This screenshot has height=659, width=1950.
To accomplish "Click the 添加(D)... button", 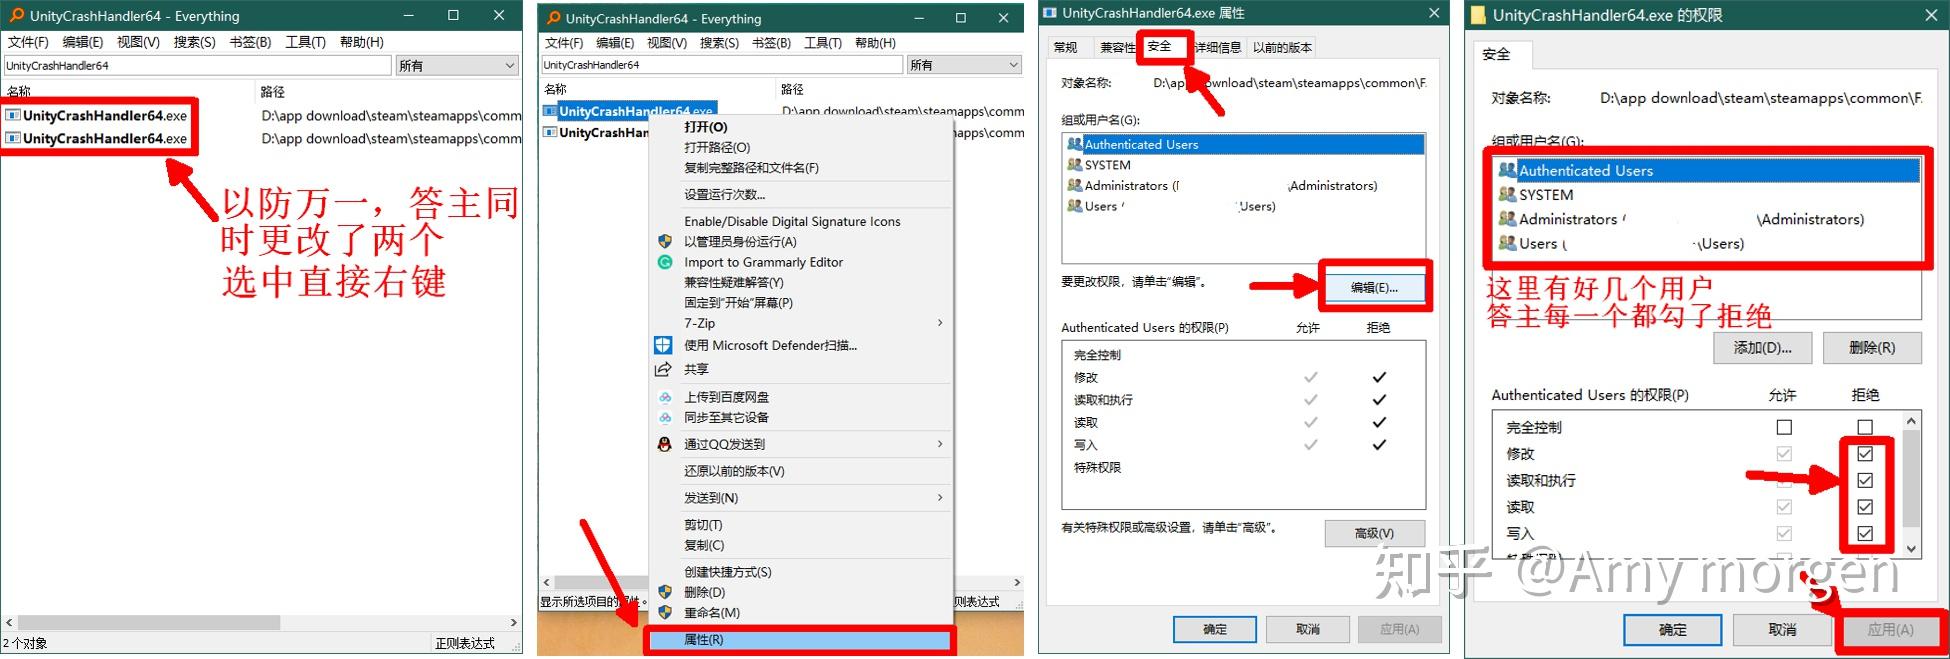I will tap(1762, 348).
